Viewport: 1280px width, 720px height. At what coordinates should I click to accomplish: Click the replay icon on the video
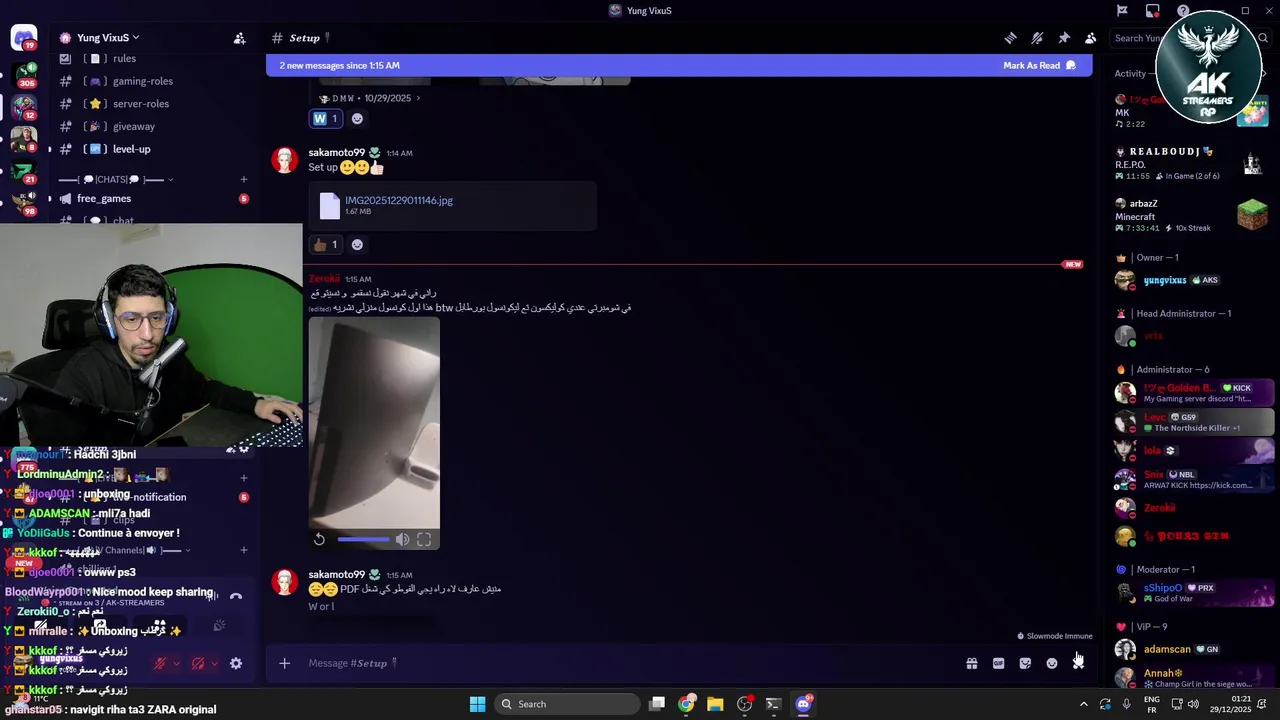pos(319,539)
